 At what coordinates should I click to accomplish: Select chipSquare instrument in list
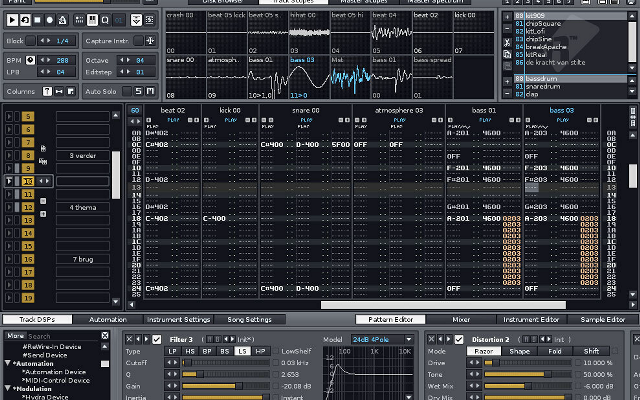point(571,24)
